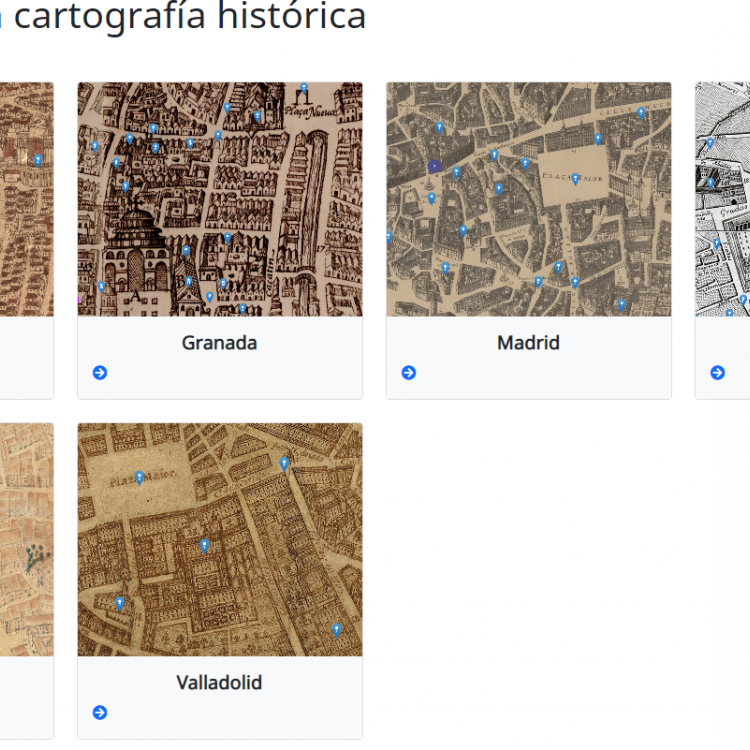Open the Madrid map thumbnail
This screenshot has width=750, height=750.
(529, 199)
